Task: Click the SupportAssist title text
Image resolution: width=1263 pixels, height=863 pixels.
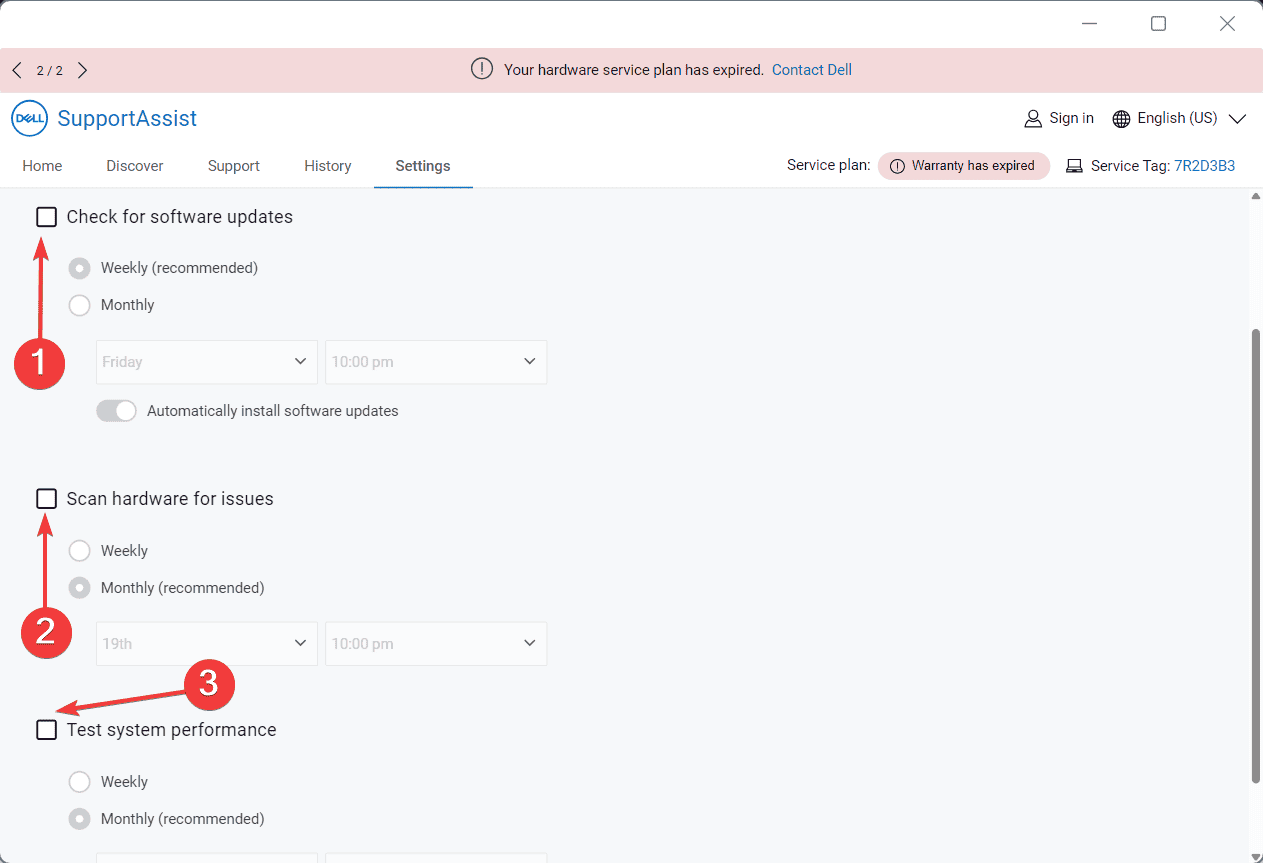Action: 127,118
